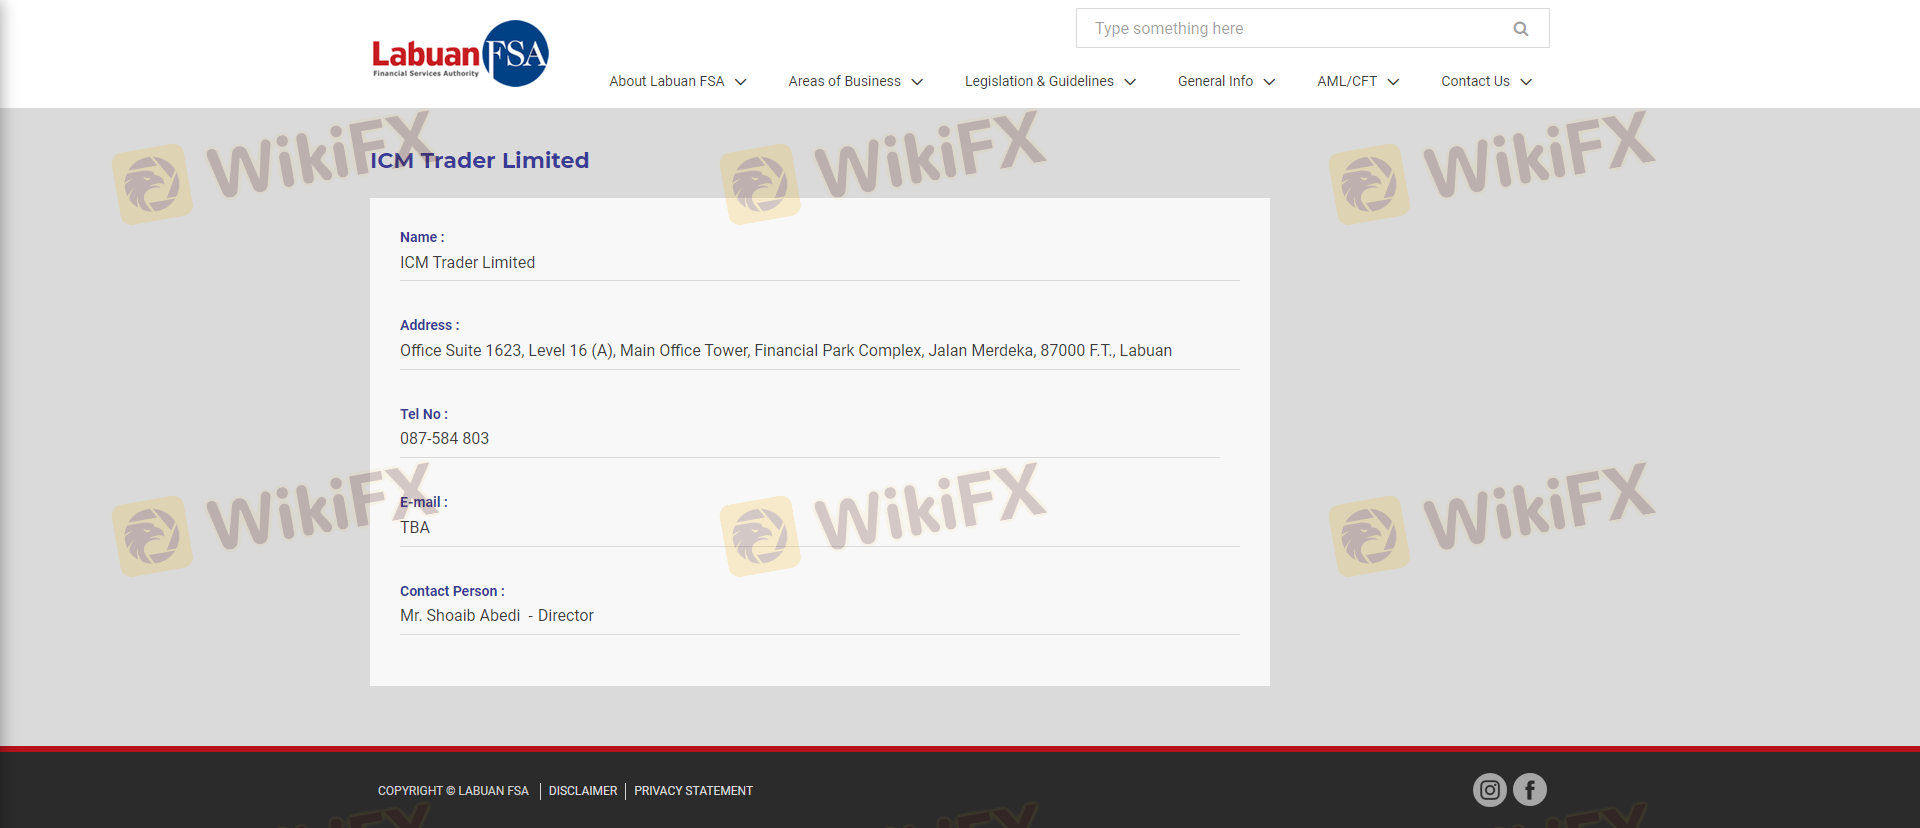Viewport: 1920px width, 828px height.
Task: Focus the 'Type something here' search field
Action: coord(1312,28)
